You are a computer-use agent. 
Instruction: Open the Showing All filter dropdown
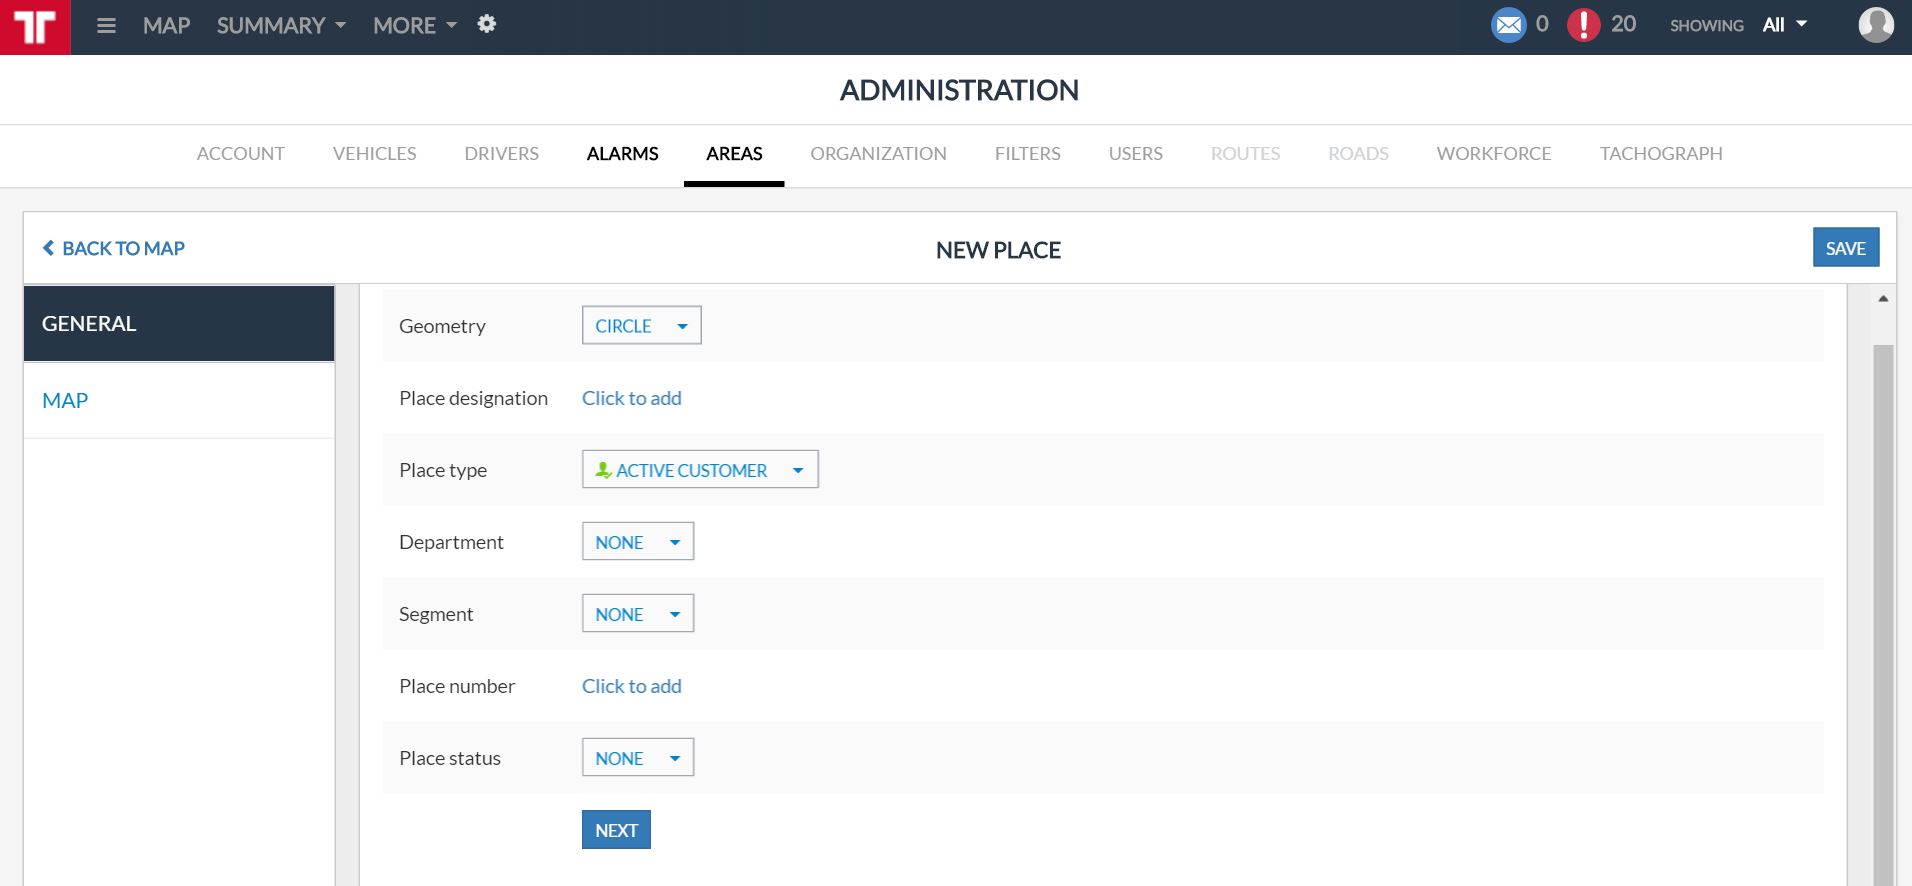1783,25
